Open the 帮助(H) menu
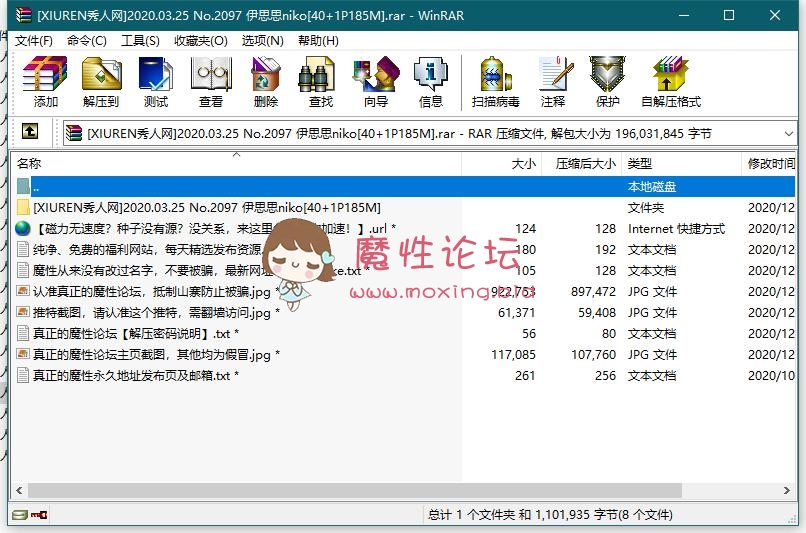Image resolution: width=806 pixels, height=533 pixels. (x=318, y=41)
